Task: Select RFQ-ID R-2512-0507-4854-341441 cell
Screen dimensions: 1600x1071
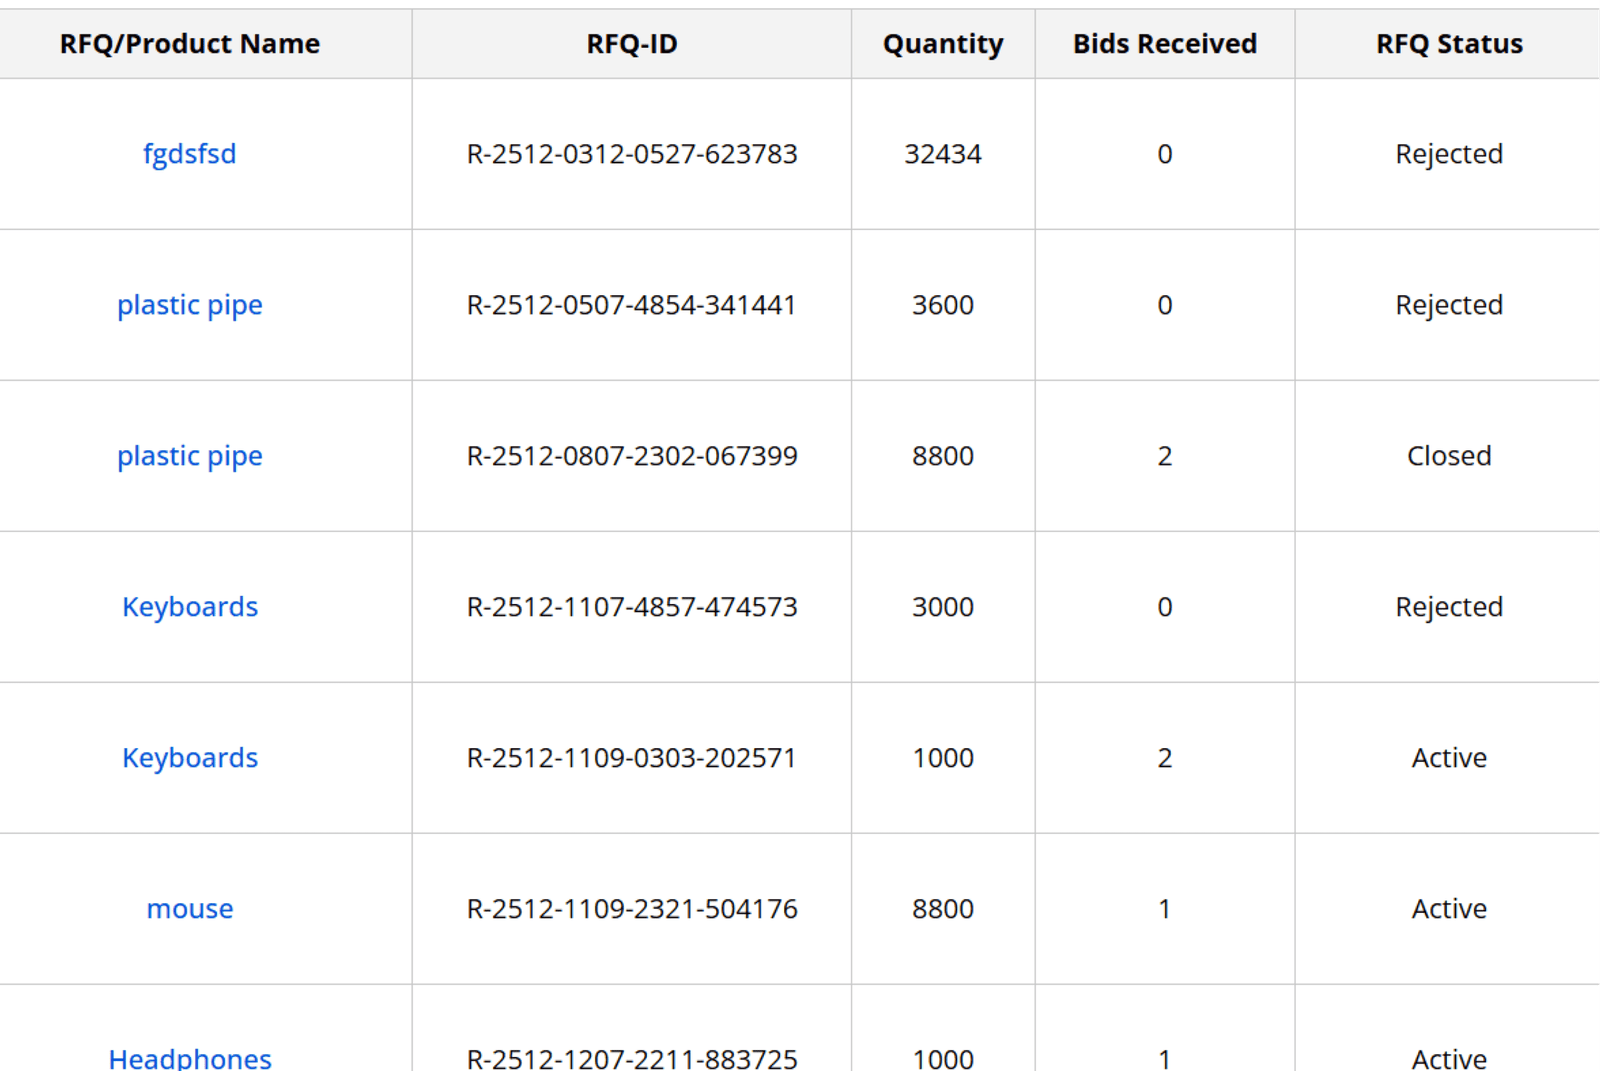Action: pyautogui.click(x=631, y=305)
